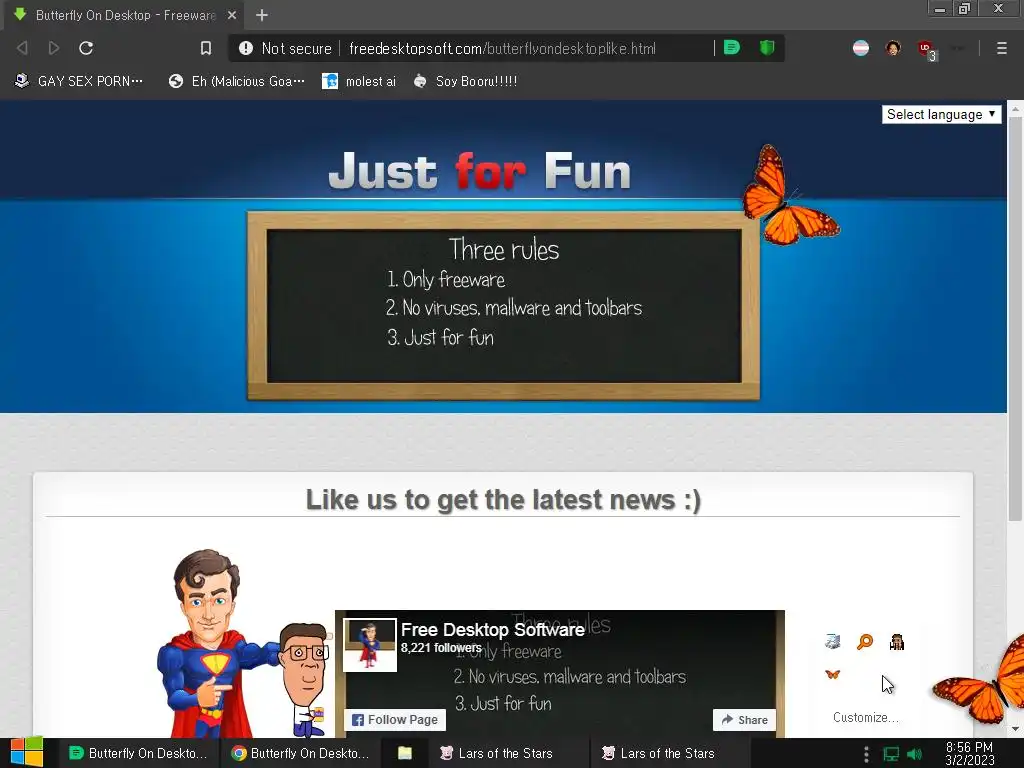
Task: Open the portrait avatar extension icon
Action: pos(893,48)
